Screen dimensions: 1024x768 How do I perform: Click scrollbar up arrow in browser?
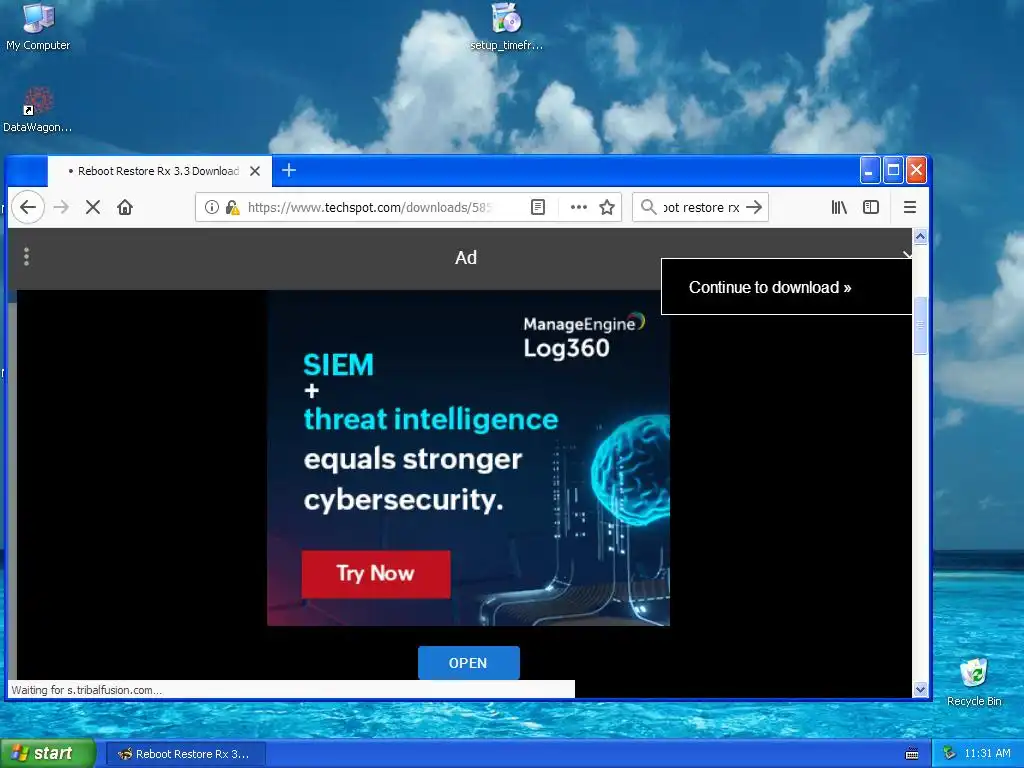point(920,236)
